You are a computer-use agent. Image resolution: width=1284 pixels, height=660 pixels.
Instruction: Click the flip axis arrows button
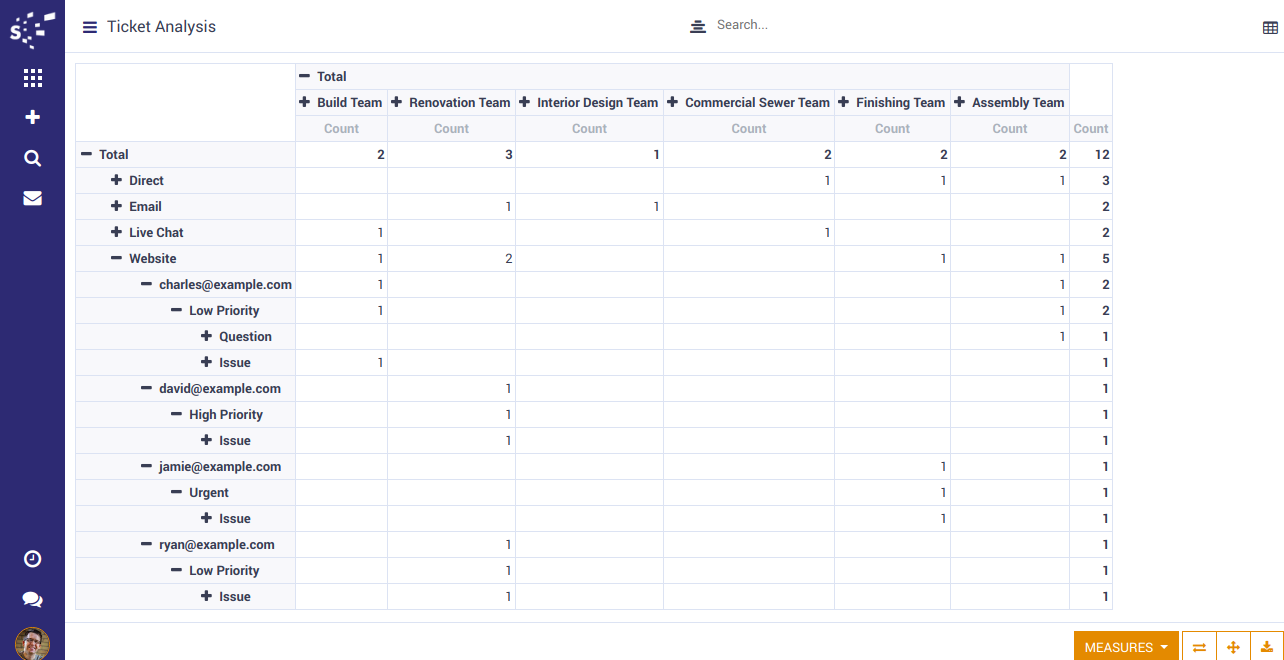[x=1199, y=647]
